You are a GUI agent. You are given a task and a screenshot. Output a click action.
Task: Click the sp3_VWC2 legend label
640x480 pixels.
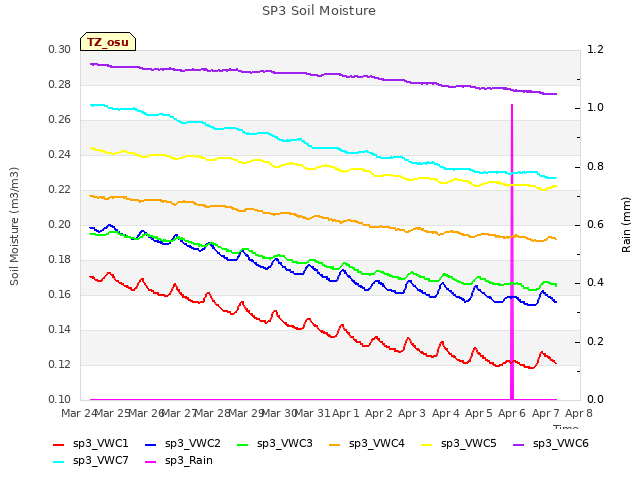click(x=193, y=443)
